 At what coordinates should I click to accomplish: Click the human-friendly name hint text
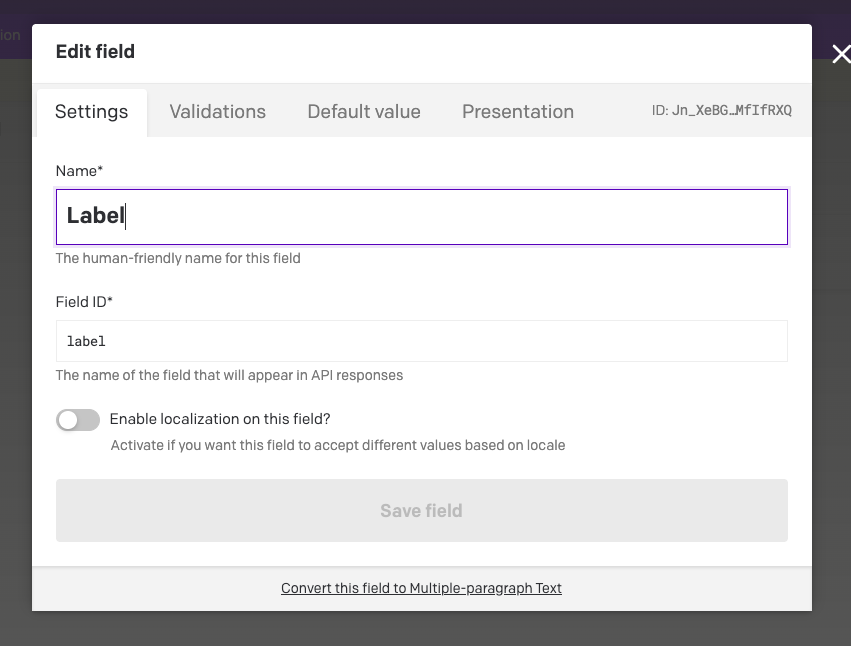coord(178,258)
